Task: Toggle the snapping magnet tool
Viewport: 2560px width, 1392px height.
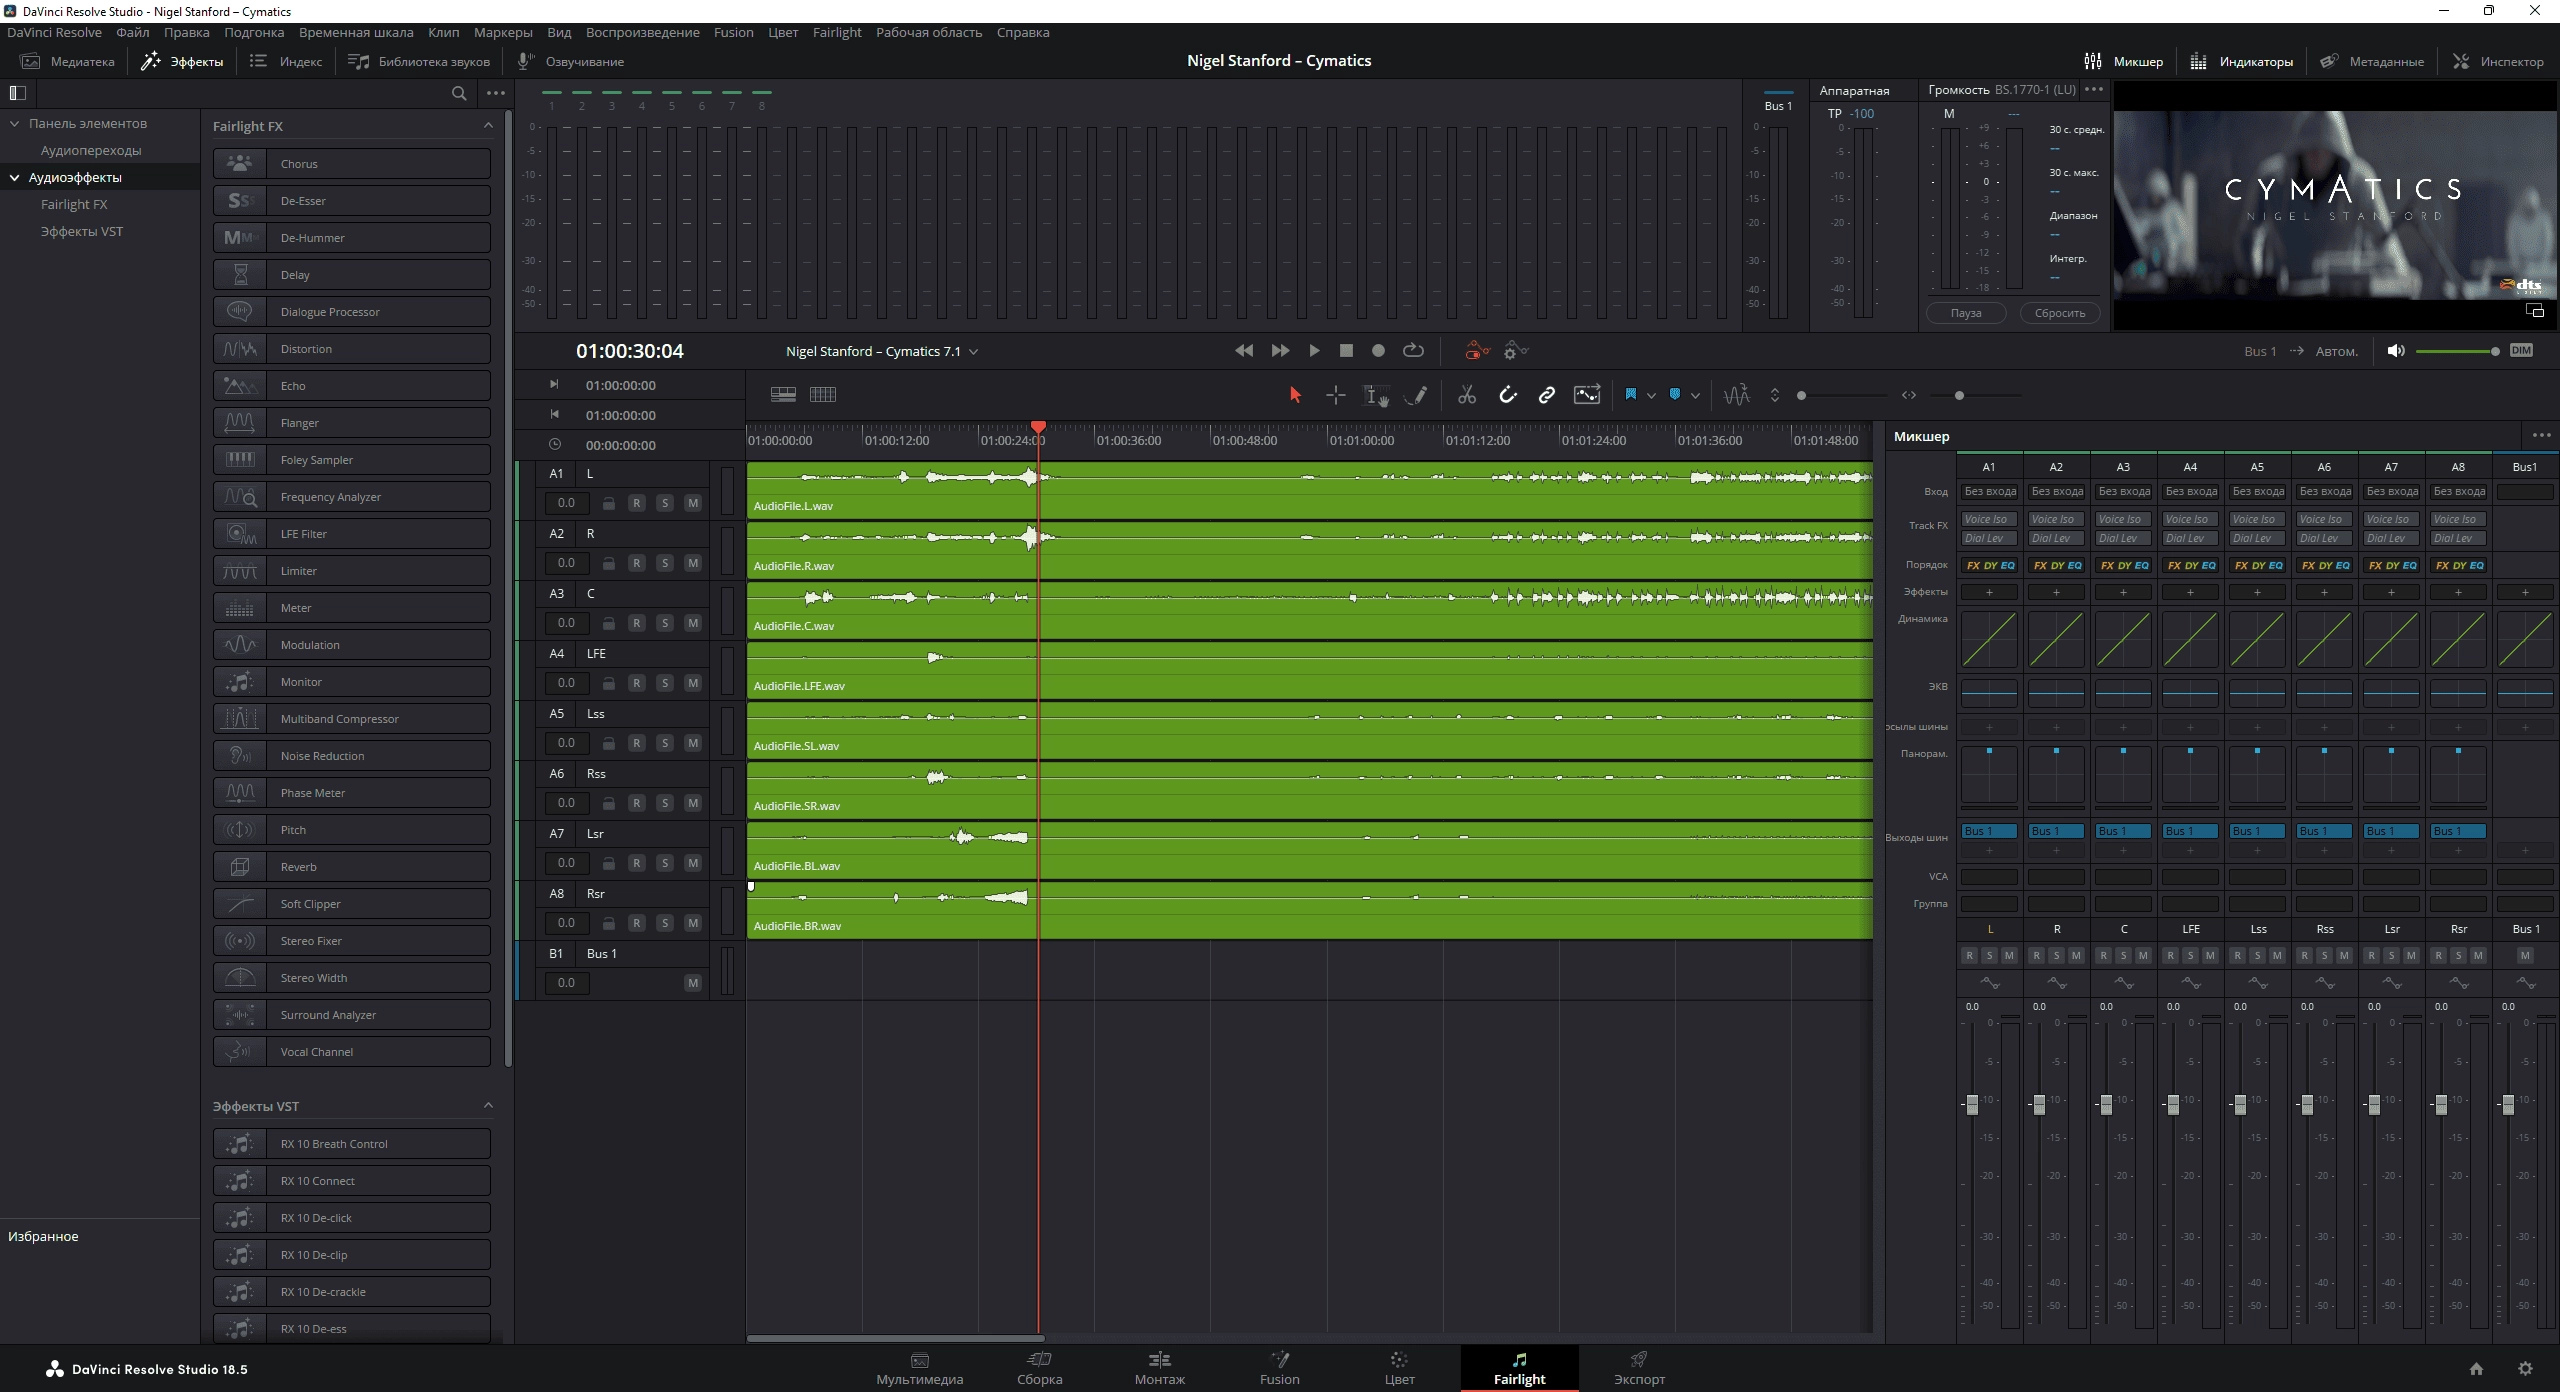Action: (x=1508, y=395)
